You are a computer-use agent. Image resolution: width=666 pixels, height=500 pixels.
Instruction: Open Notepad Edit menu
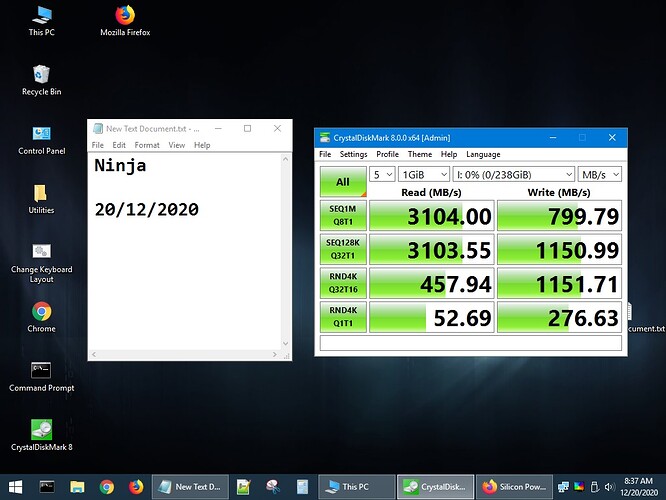point(119,145)
